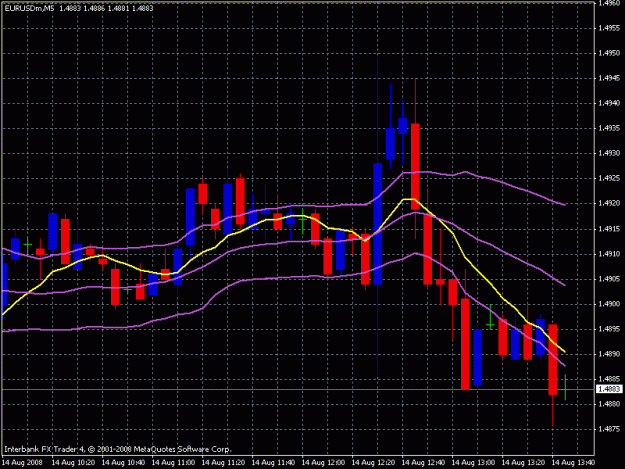Select the 14 Aug 11:40 time label
The height and width of the screenshot is (469, 625).
point(273,463)
